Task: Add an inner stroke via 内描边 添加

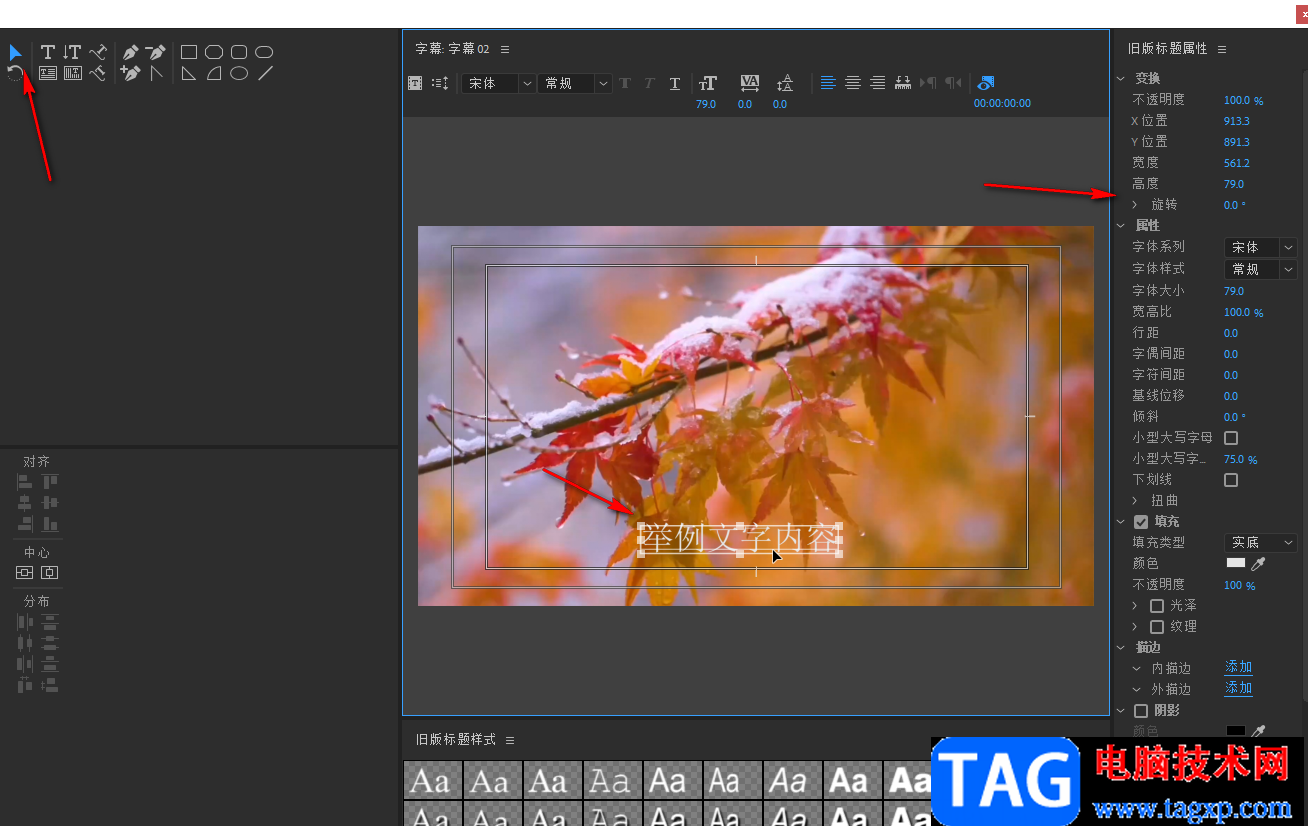Action: coord(1238,667)
